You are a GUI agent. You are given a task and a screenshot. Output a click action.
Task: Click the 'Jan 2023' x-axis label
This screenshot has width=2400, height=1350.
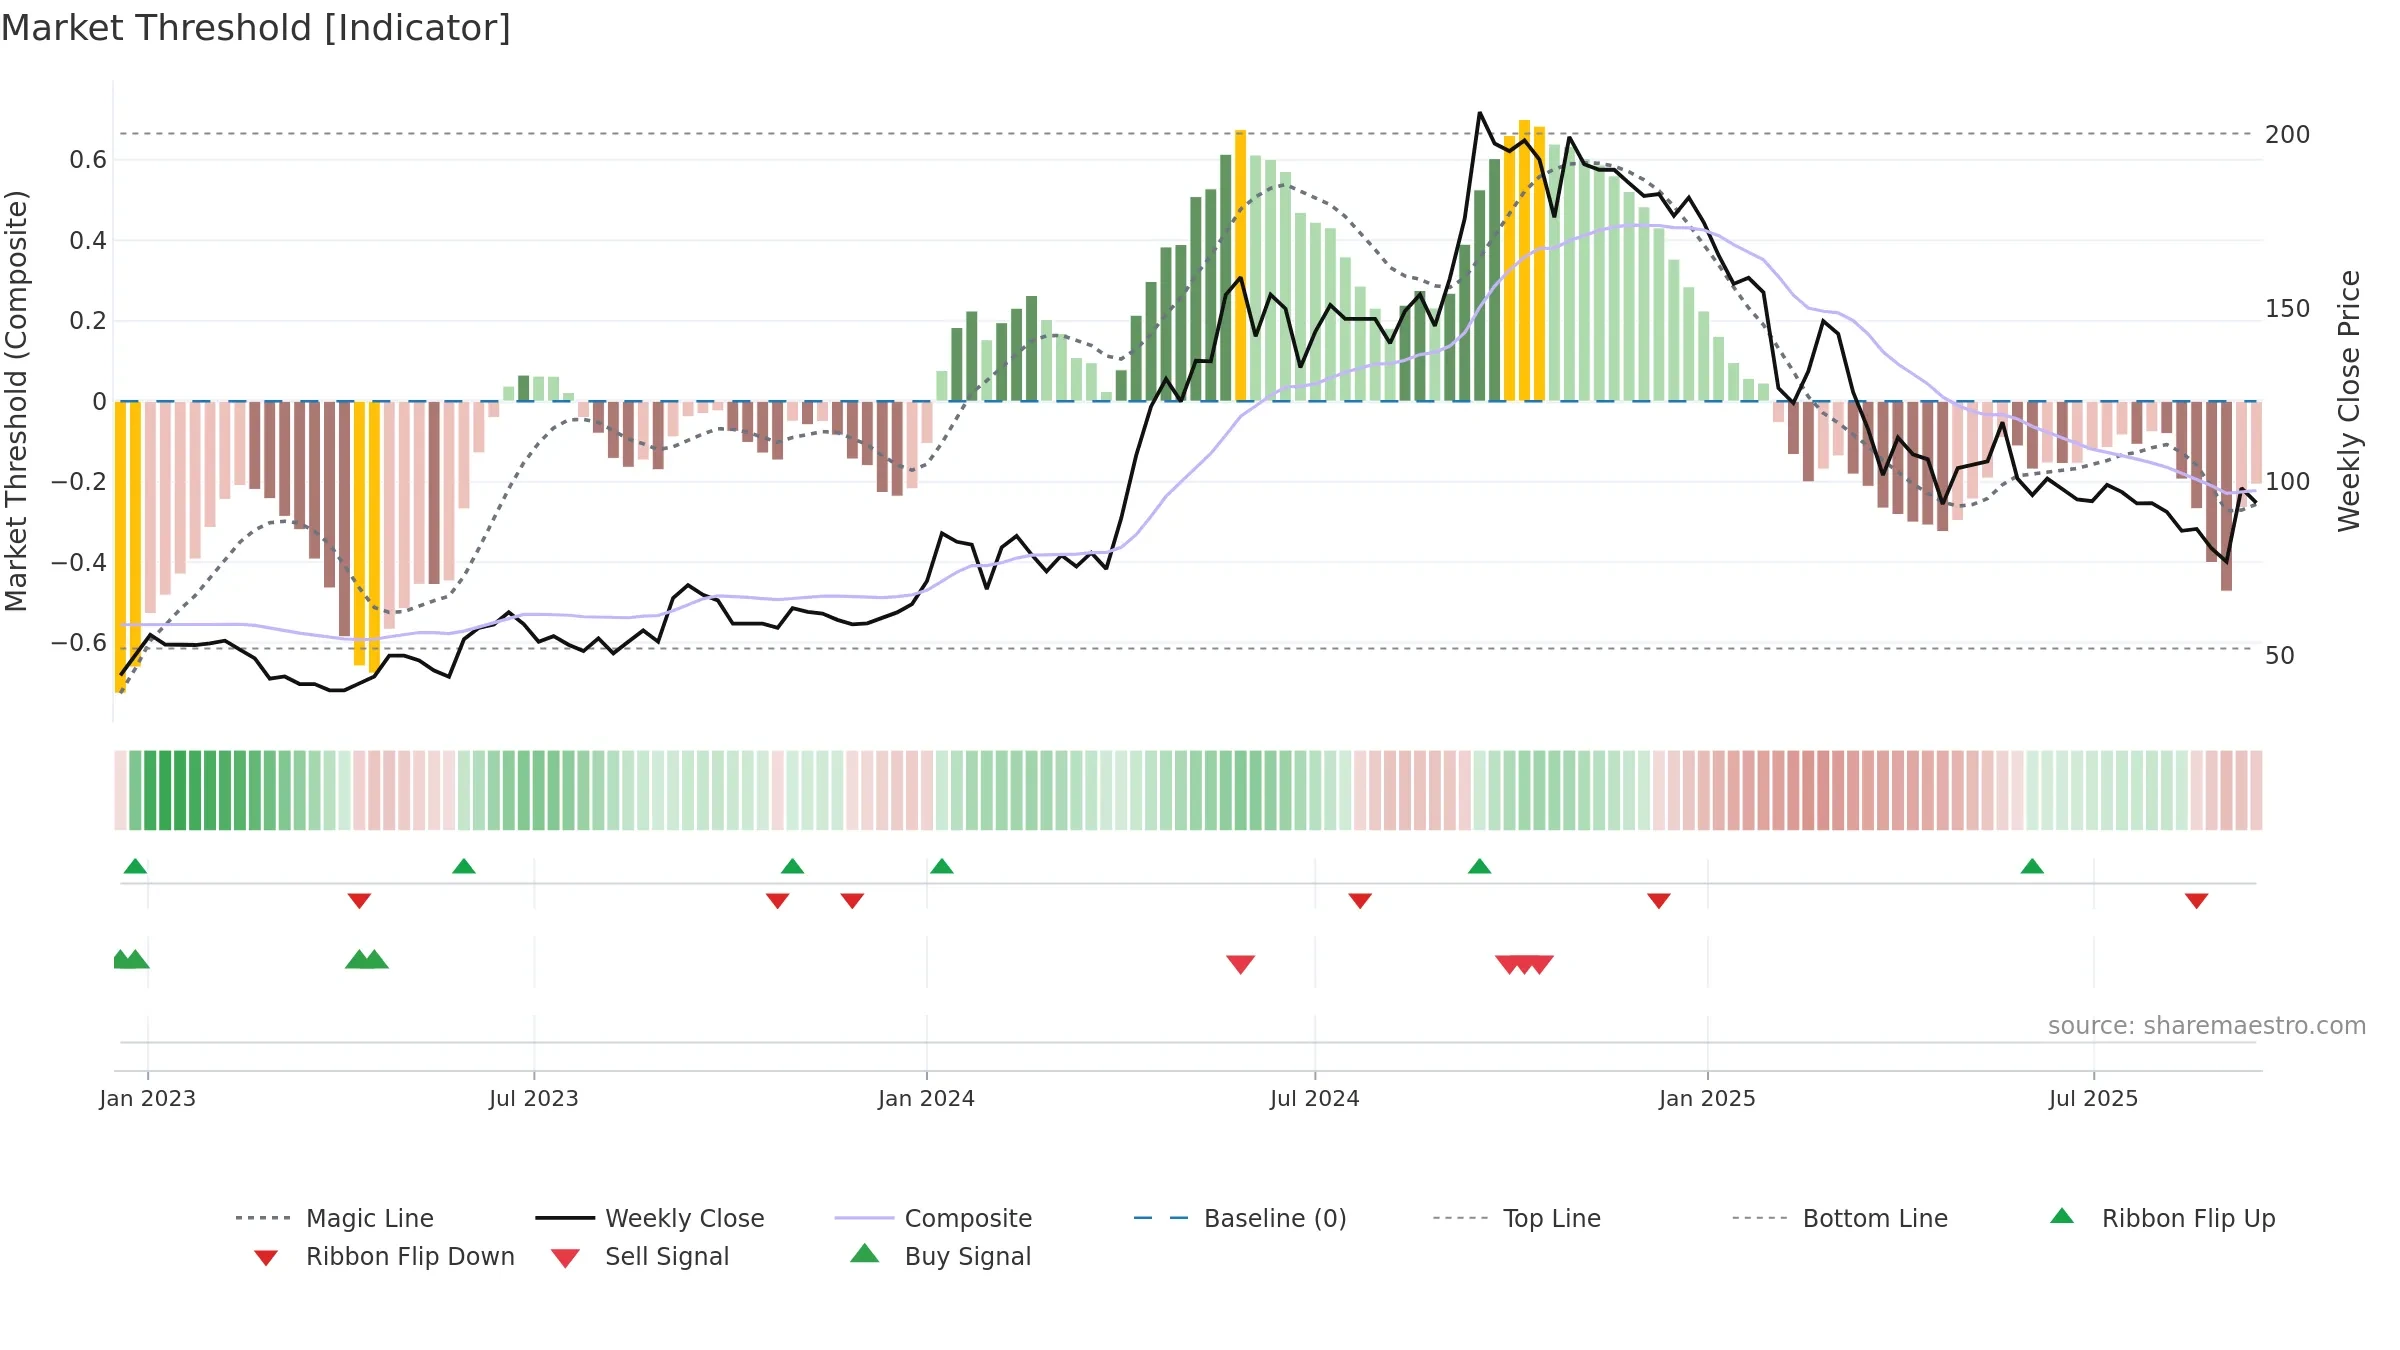[x=148, y=1099]
